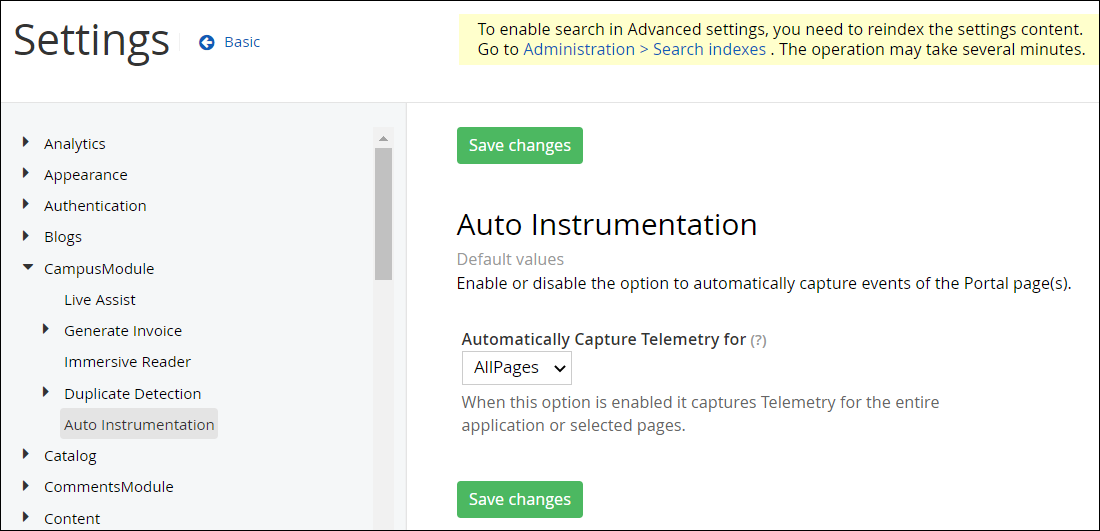The height and width of the screenshot is (531, 1100).
Task: Expand the Authentication node arrow
Action: pos(26,205)
